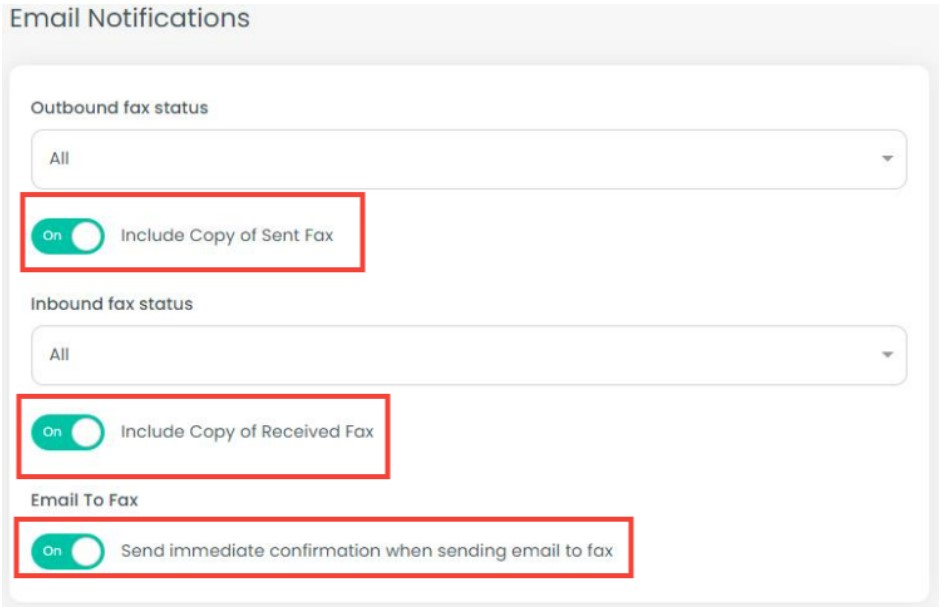Turn off the Include Copy of Sent Fax switch
Viewport: 940px width, 609px height.
click(68, 237)
